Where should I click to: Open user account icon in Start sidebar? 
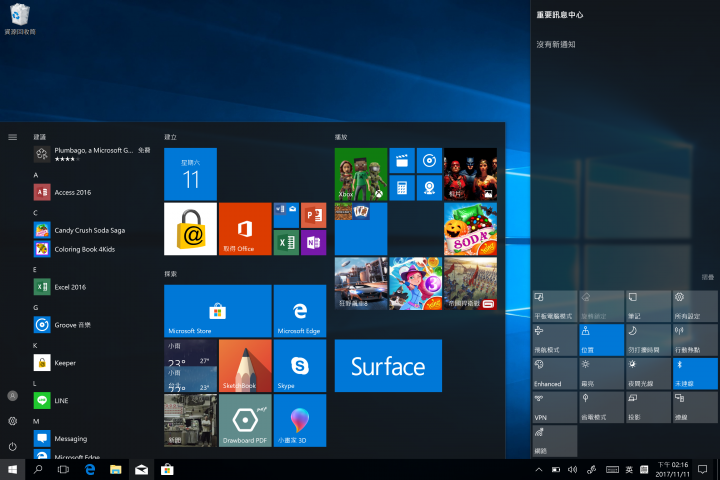click(x=12, y=395)
